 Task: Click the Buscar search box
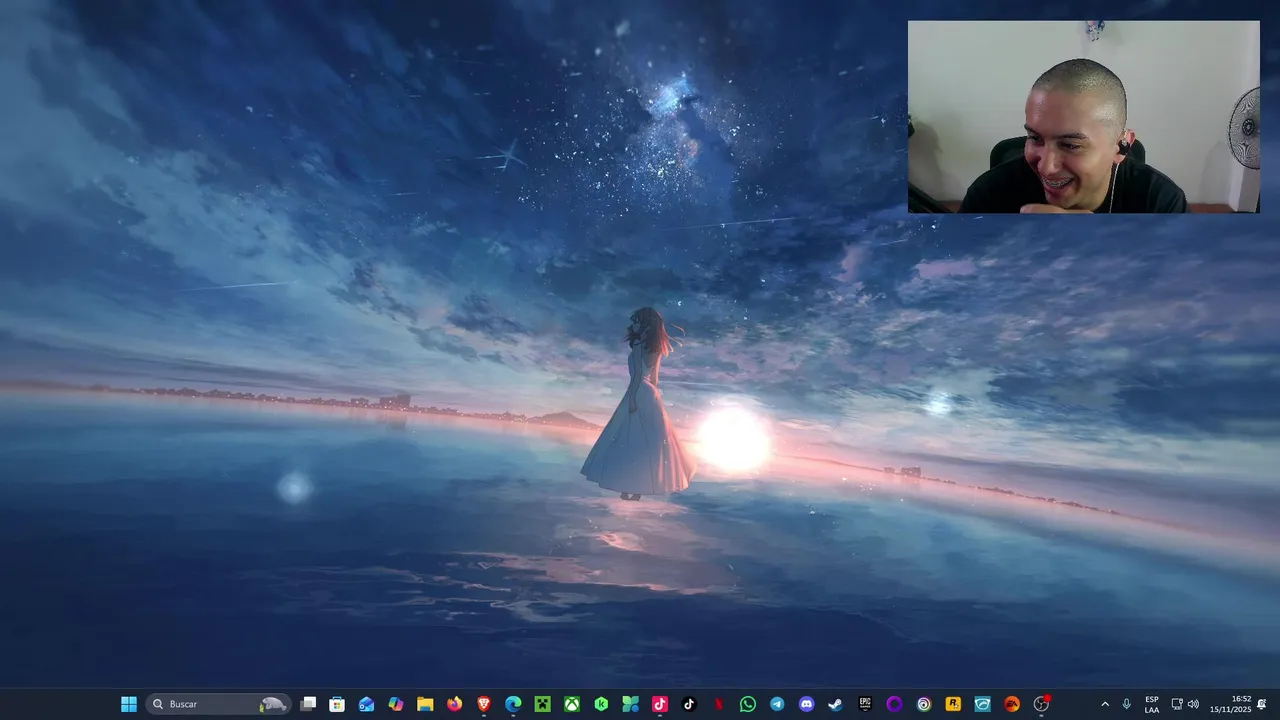218,704
